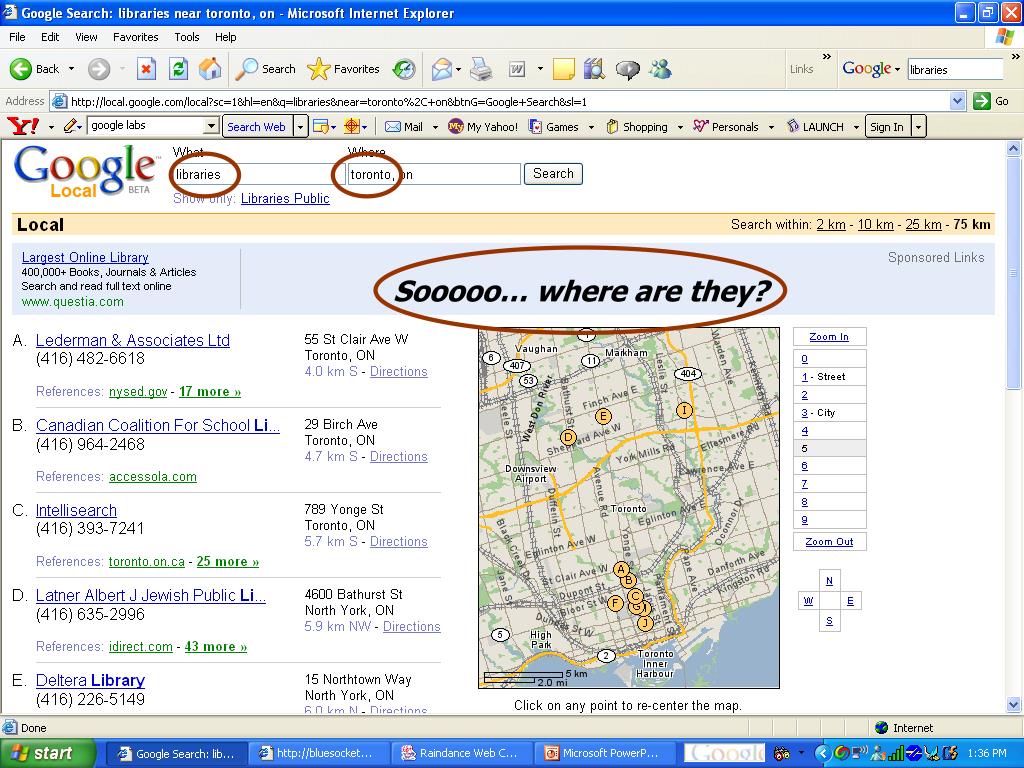Image resolution: width=1024 pixels, height=768 pixels.
Task: Expand the Address bar URL dropdown
Action: (x=957, y=101)
